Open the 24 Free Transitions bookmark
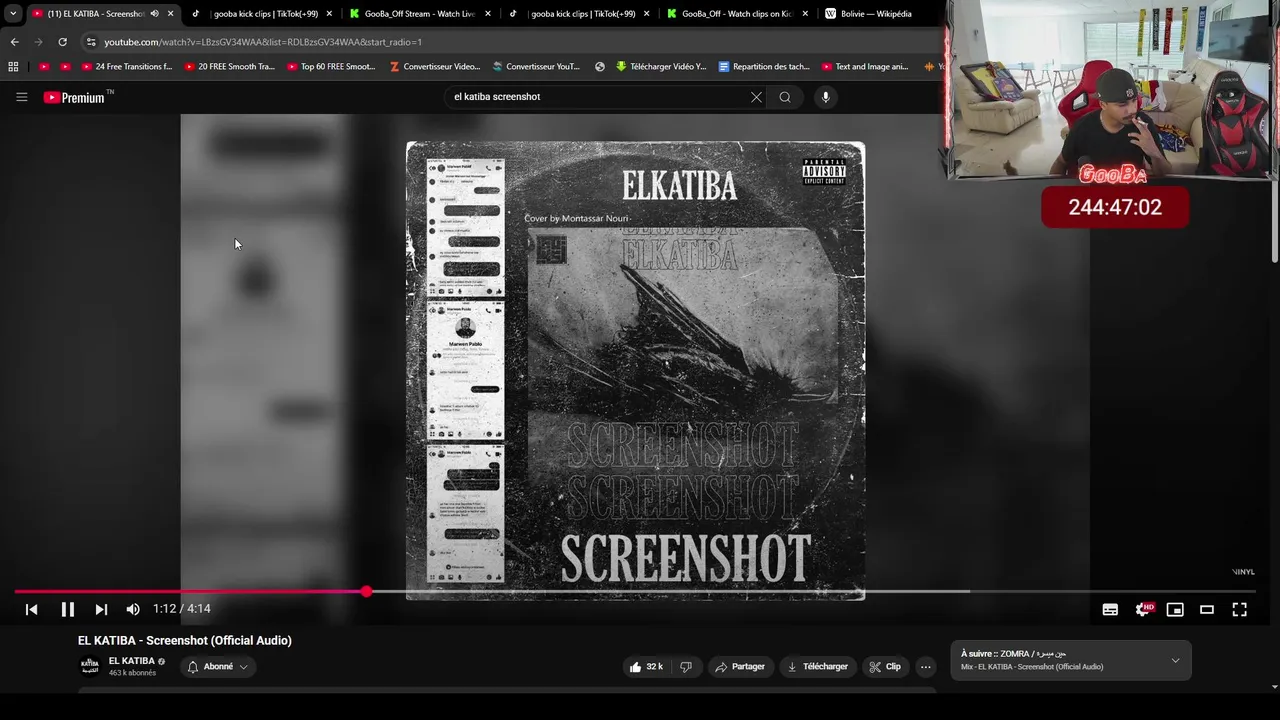Screen dimensions: 1280x720 127,67
